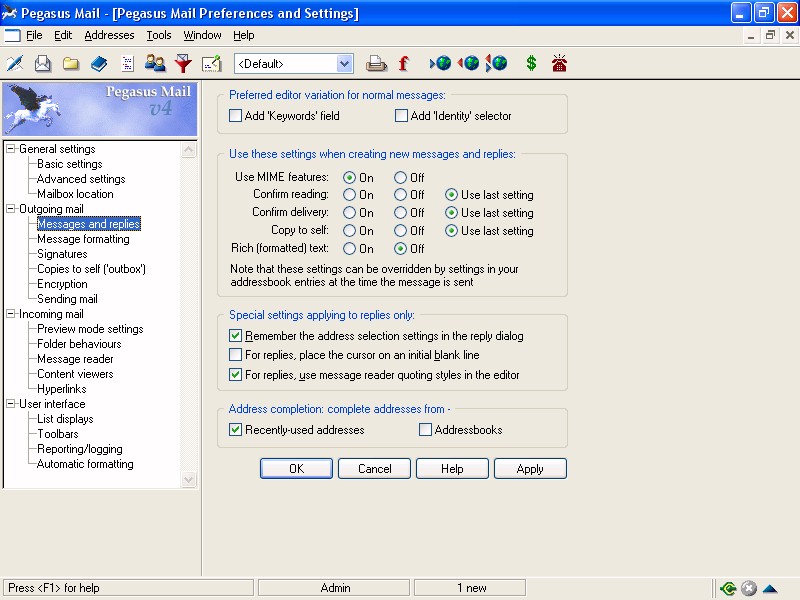Click the globe with left red arrow icon
The image size is (800, 600).
(468, 64)
